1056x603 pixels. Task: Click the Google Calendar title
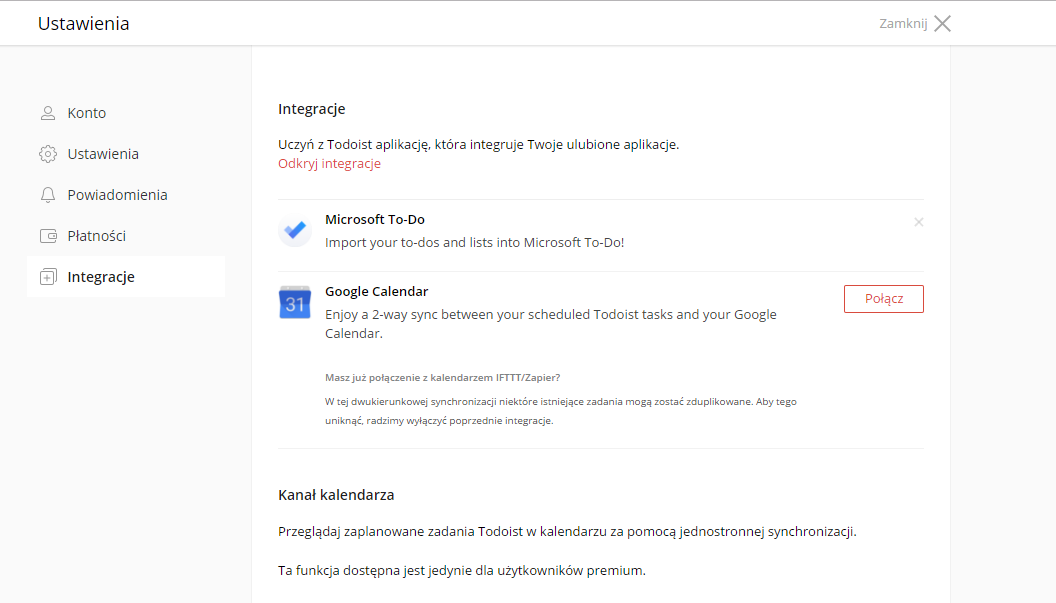[x=376, y=292]
